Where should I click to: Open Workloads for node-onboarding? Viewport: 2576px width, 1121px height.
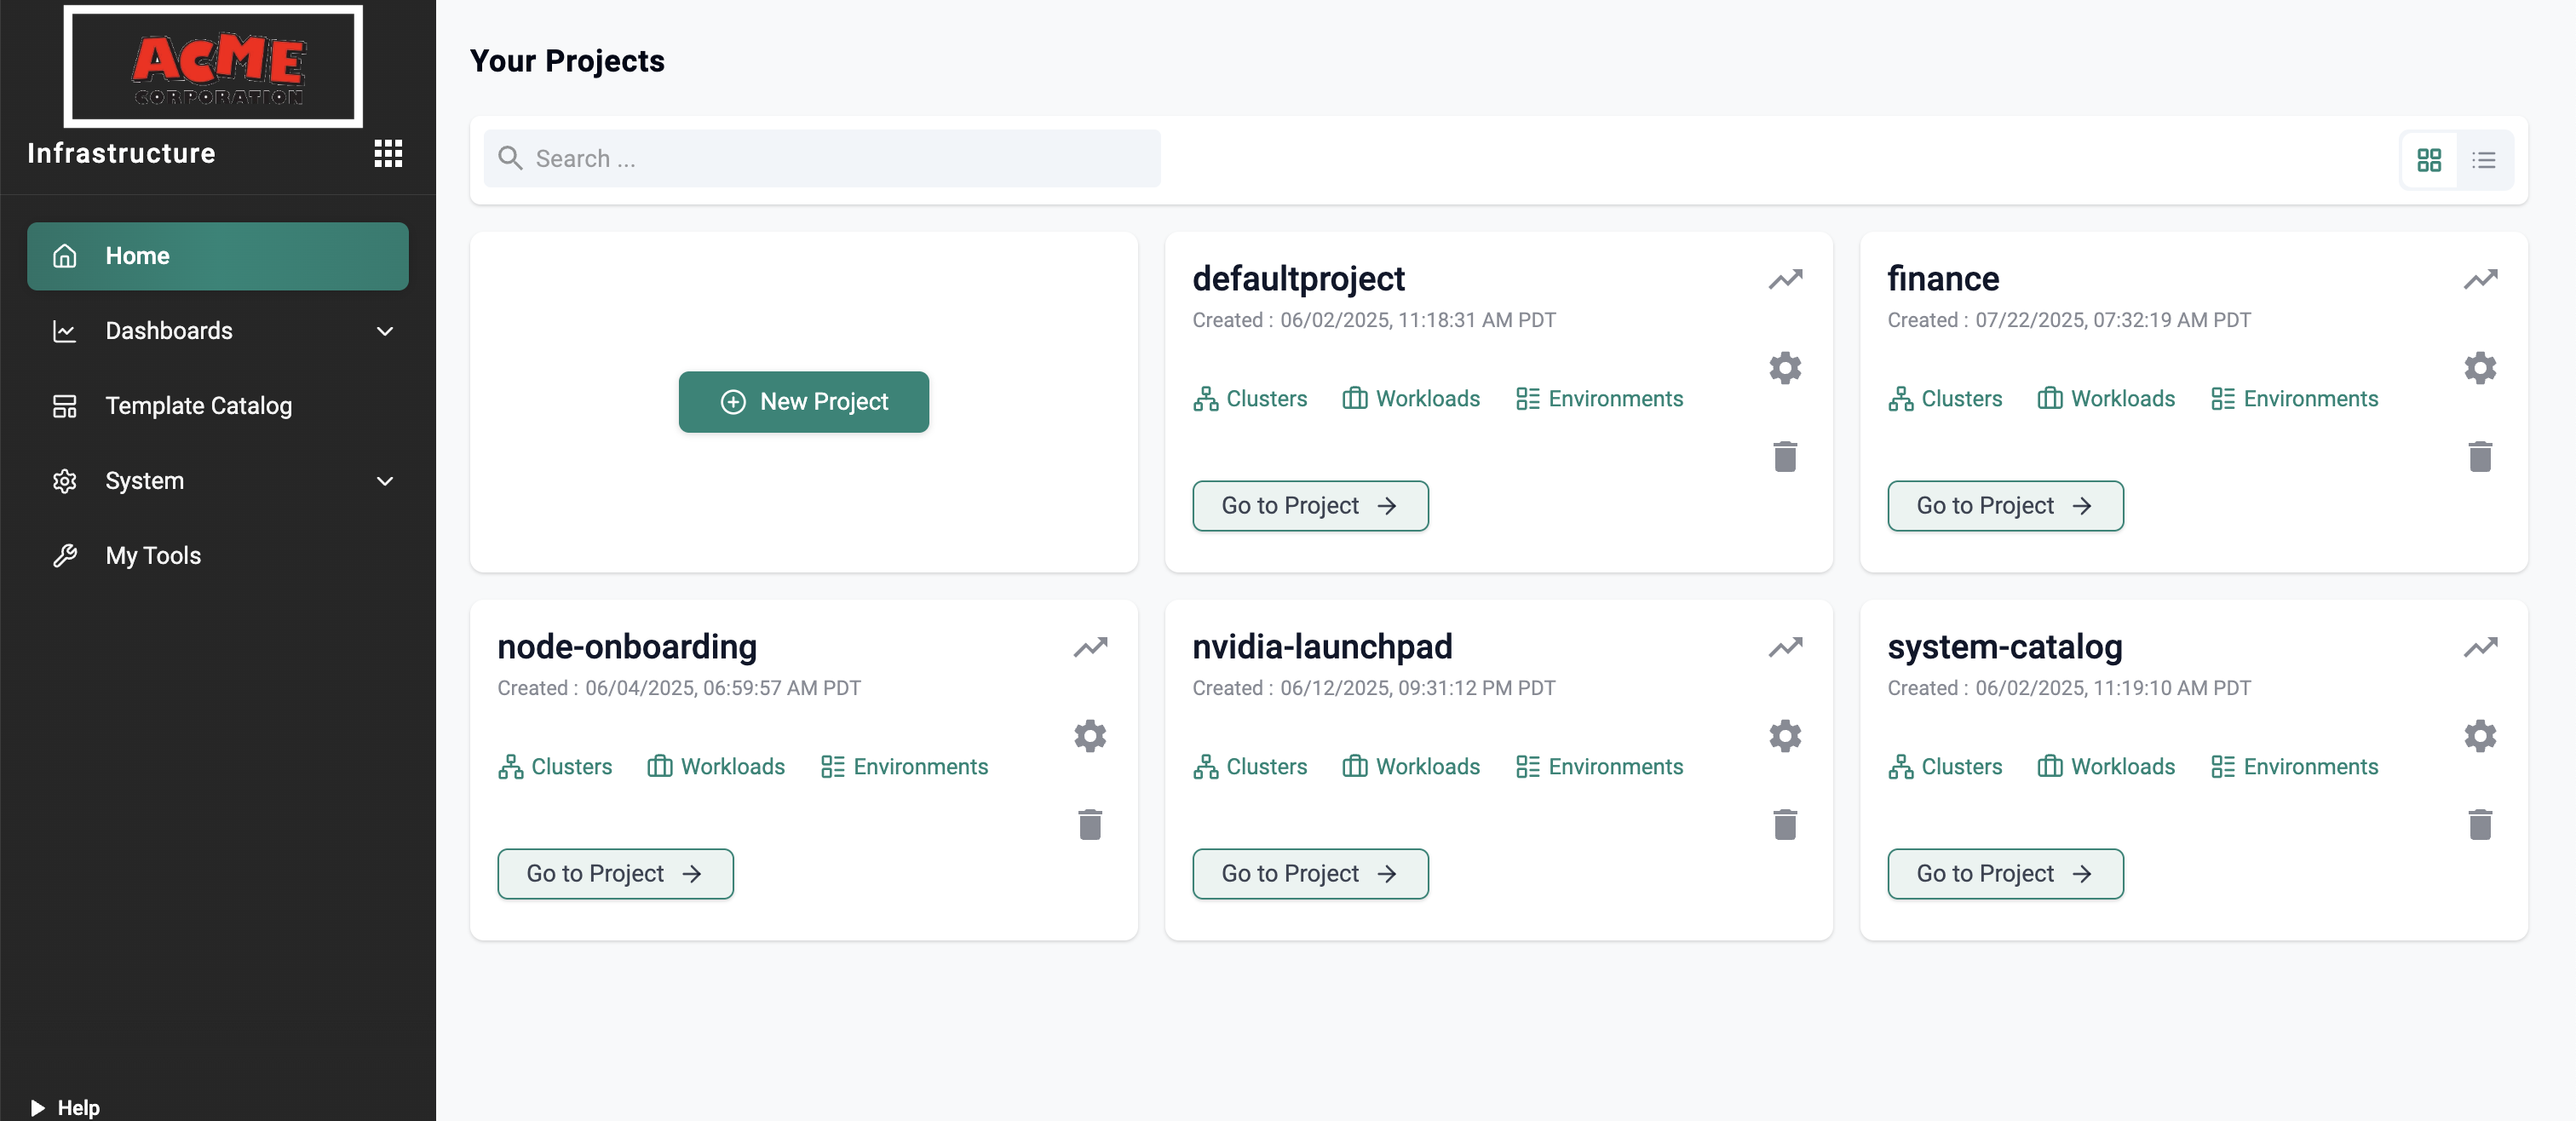coord(715,767)
